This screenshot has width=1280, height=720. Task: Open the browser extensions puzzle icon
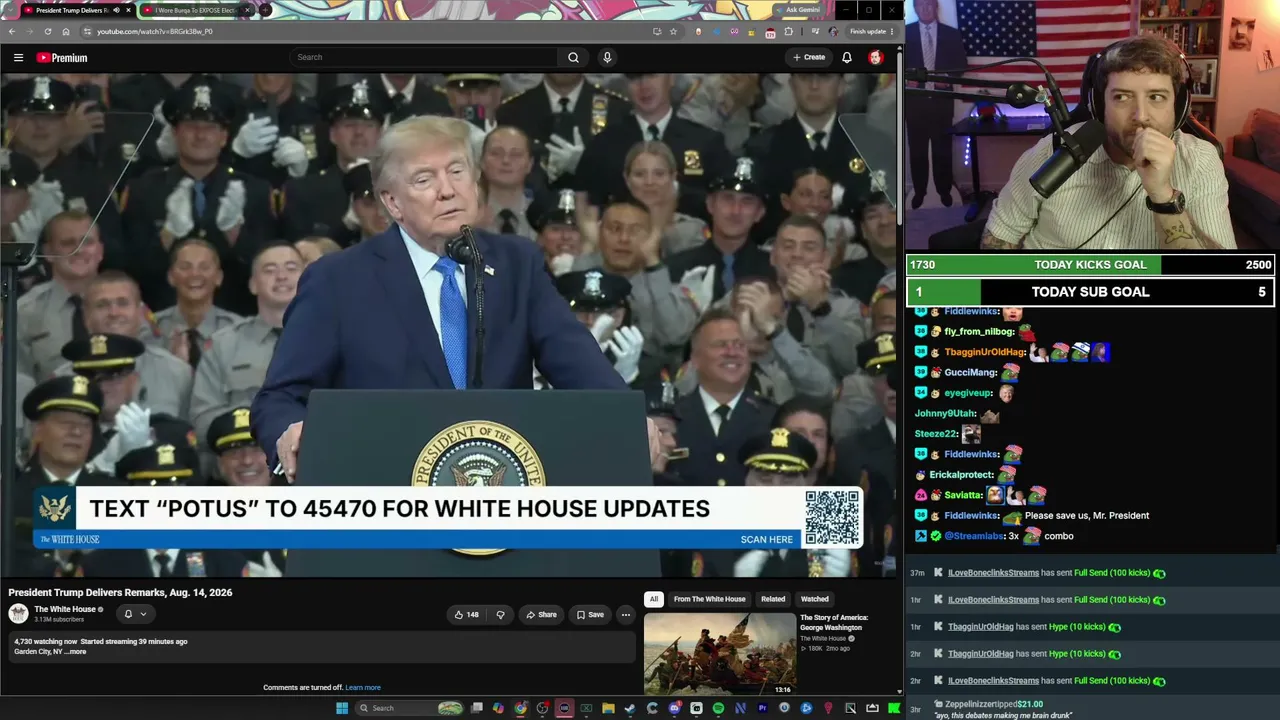788,31
